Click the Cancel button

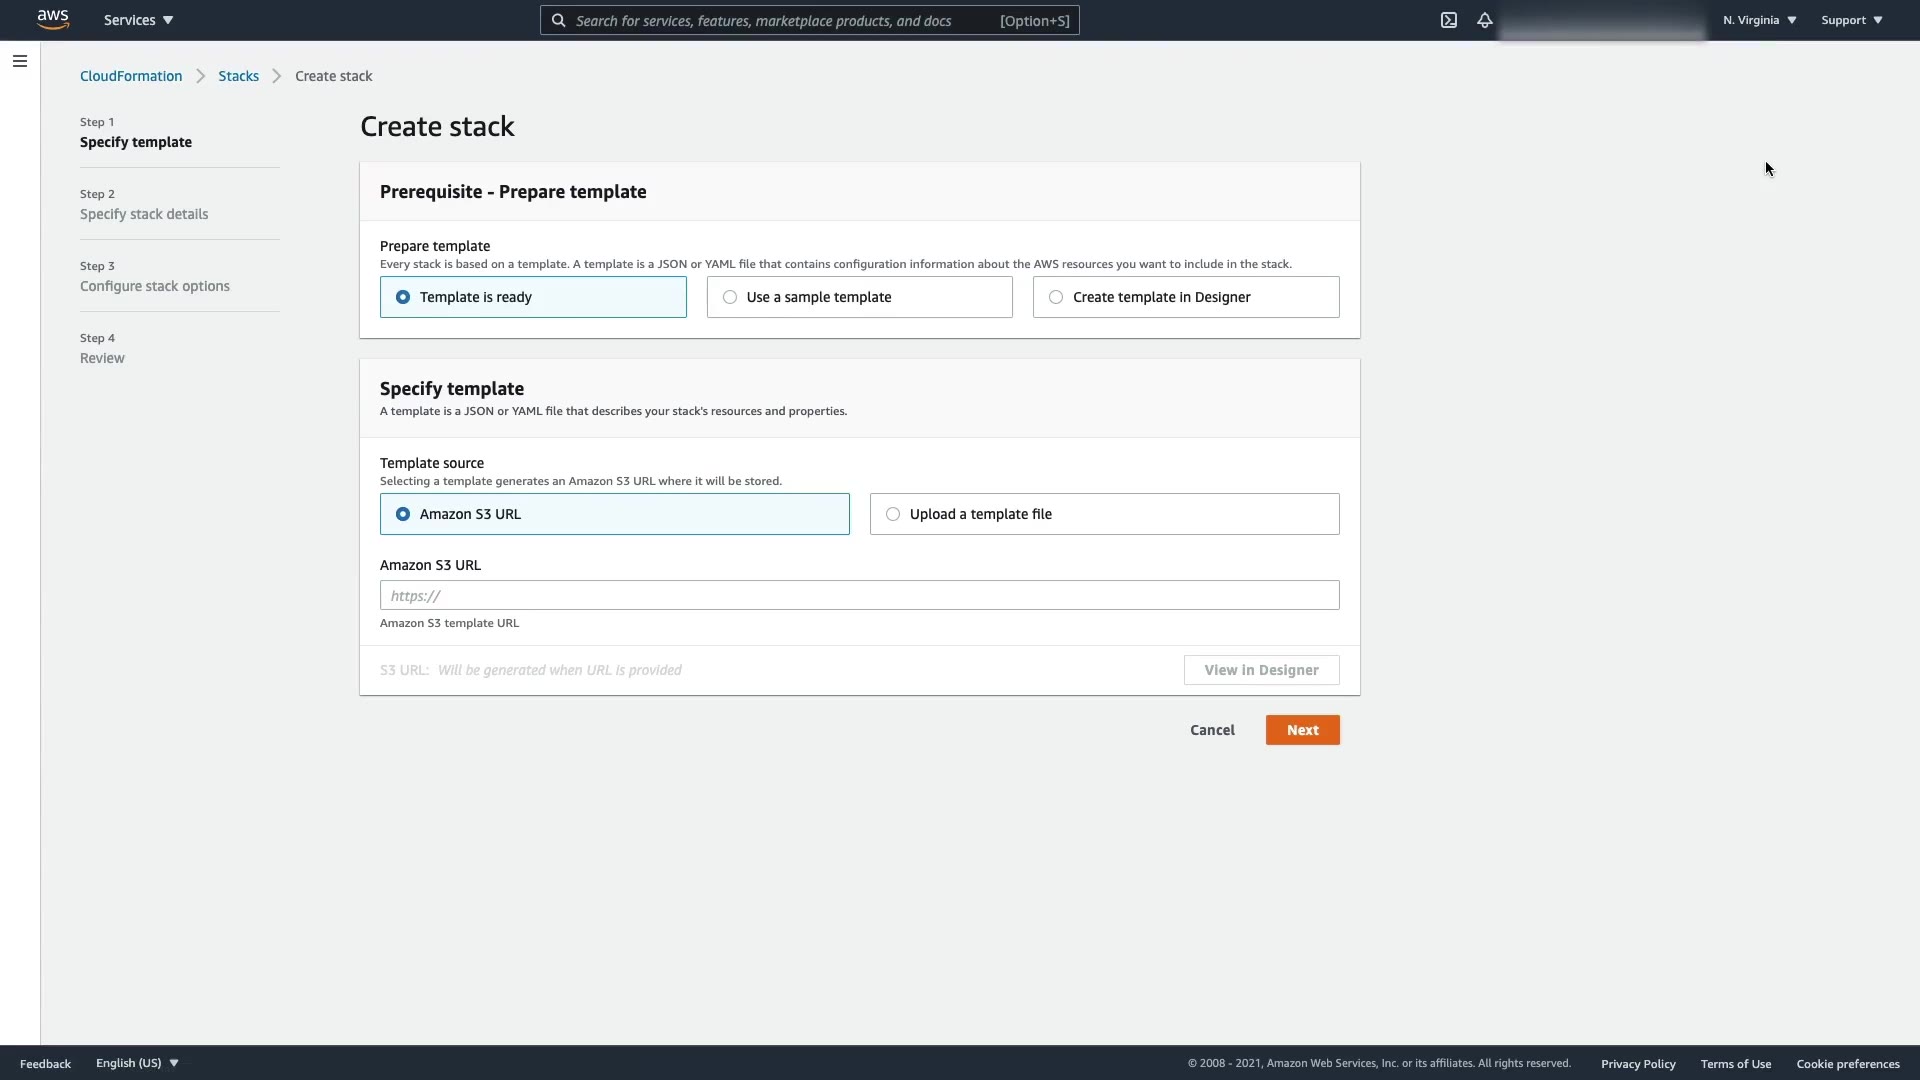click(1212, 730)
